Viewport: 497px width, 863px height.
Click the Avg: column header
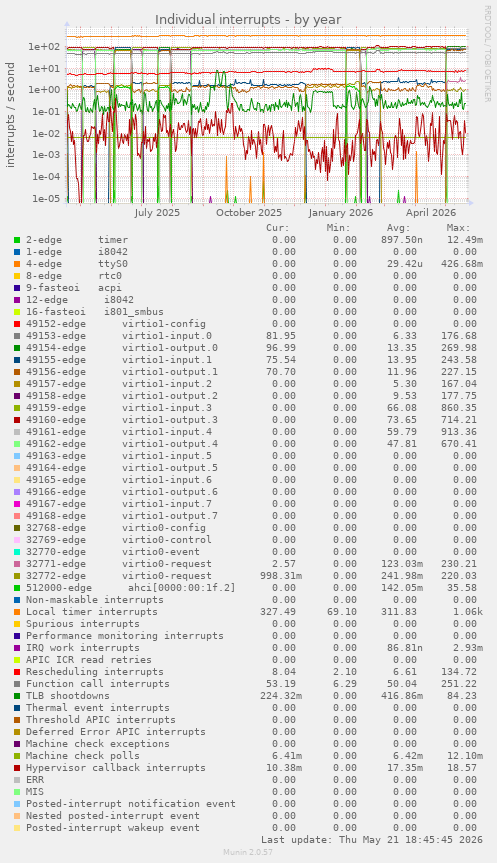398,228
